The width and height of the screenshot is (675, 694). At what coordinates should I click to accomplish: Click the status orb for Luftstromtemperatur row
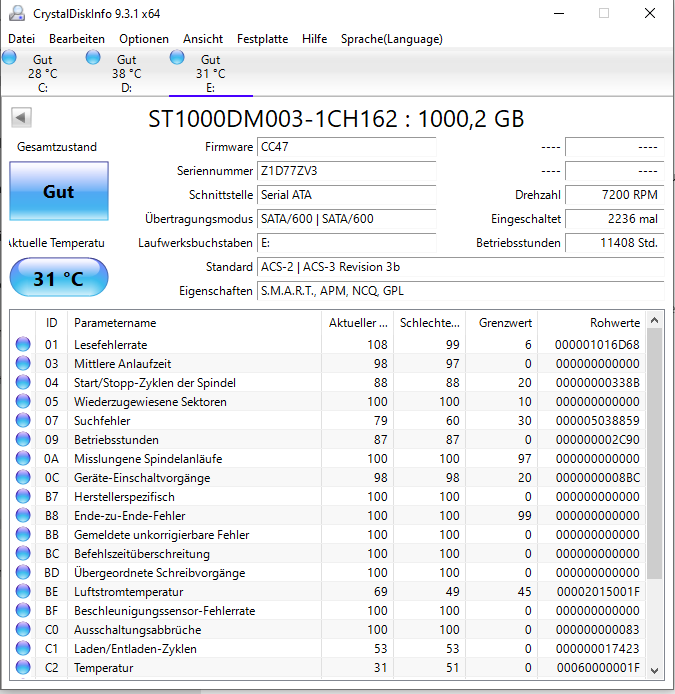click(23, 591)
